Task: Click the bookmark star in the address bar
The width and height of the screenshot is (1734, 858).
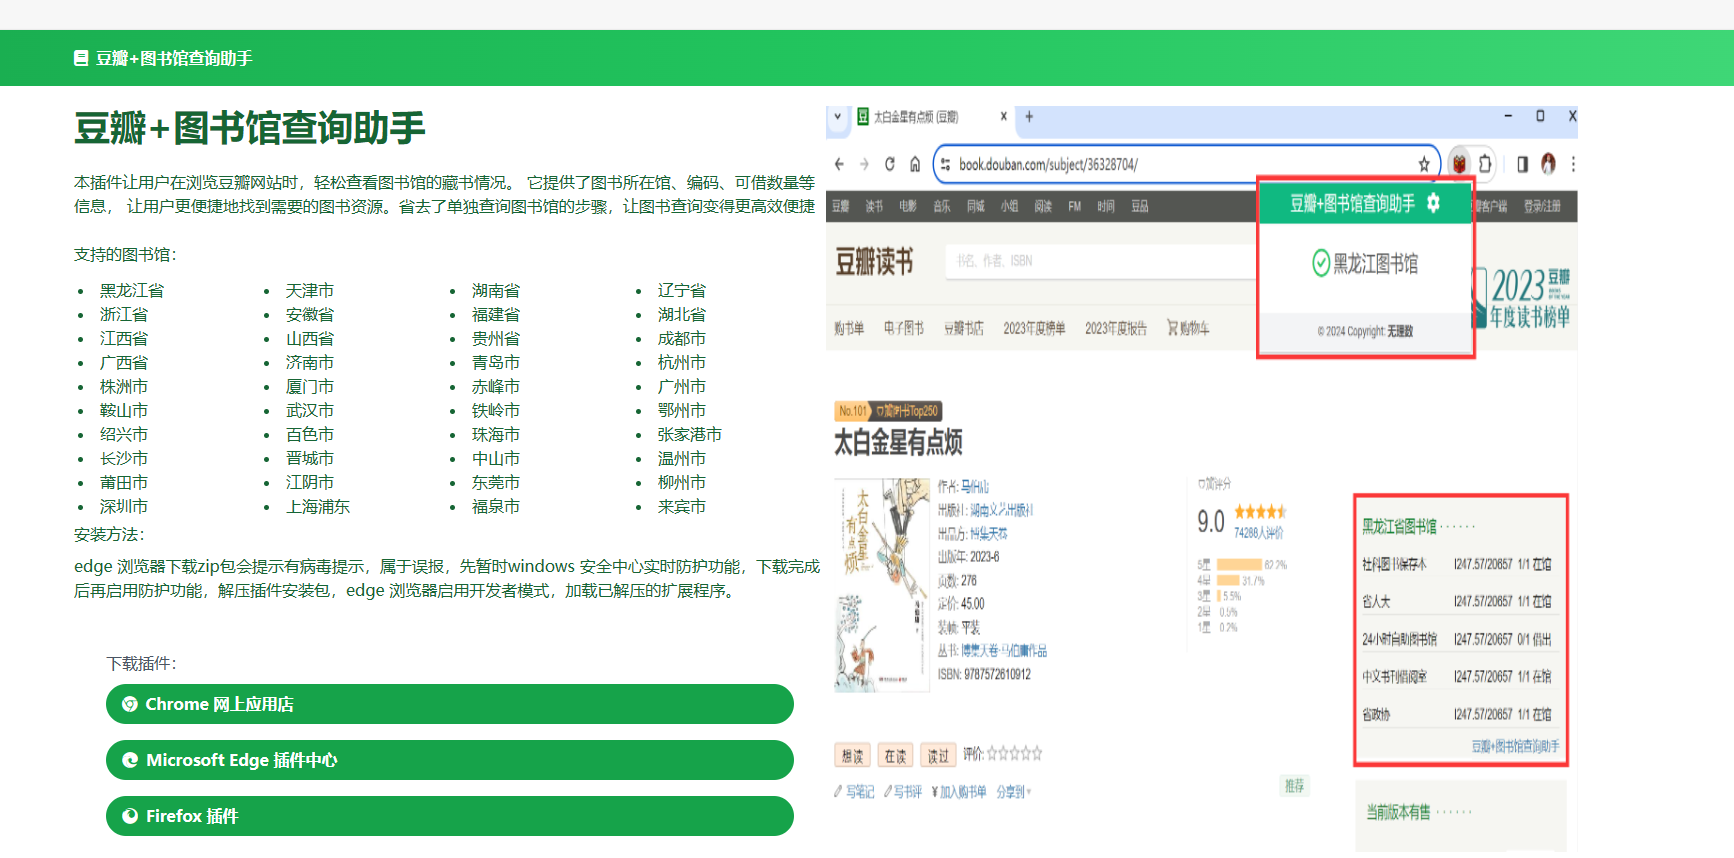Action: pos(1423,164)
